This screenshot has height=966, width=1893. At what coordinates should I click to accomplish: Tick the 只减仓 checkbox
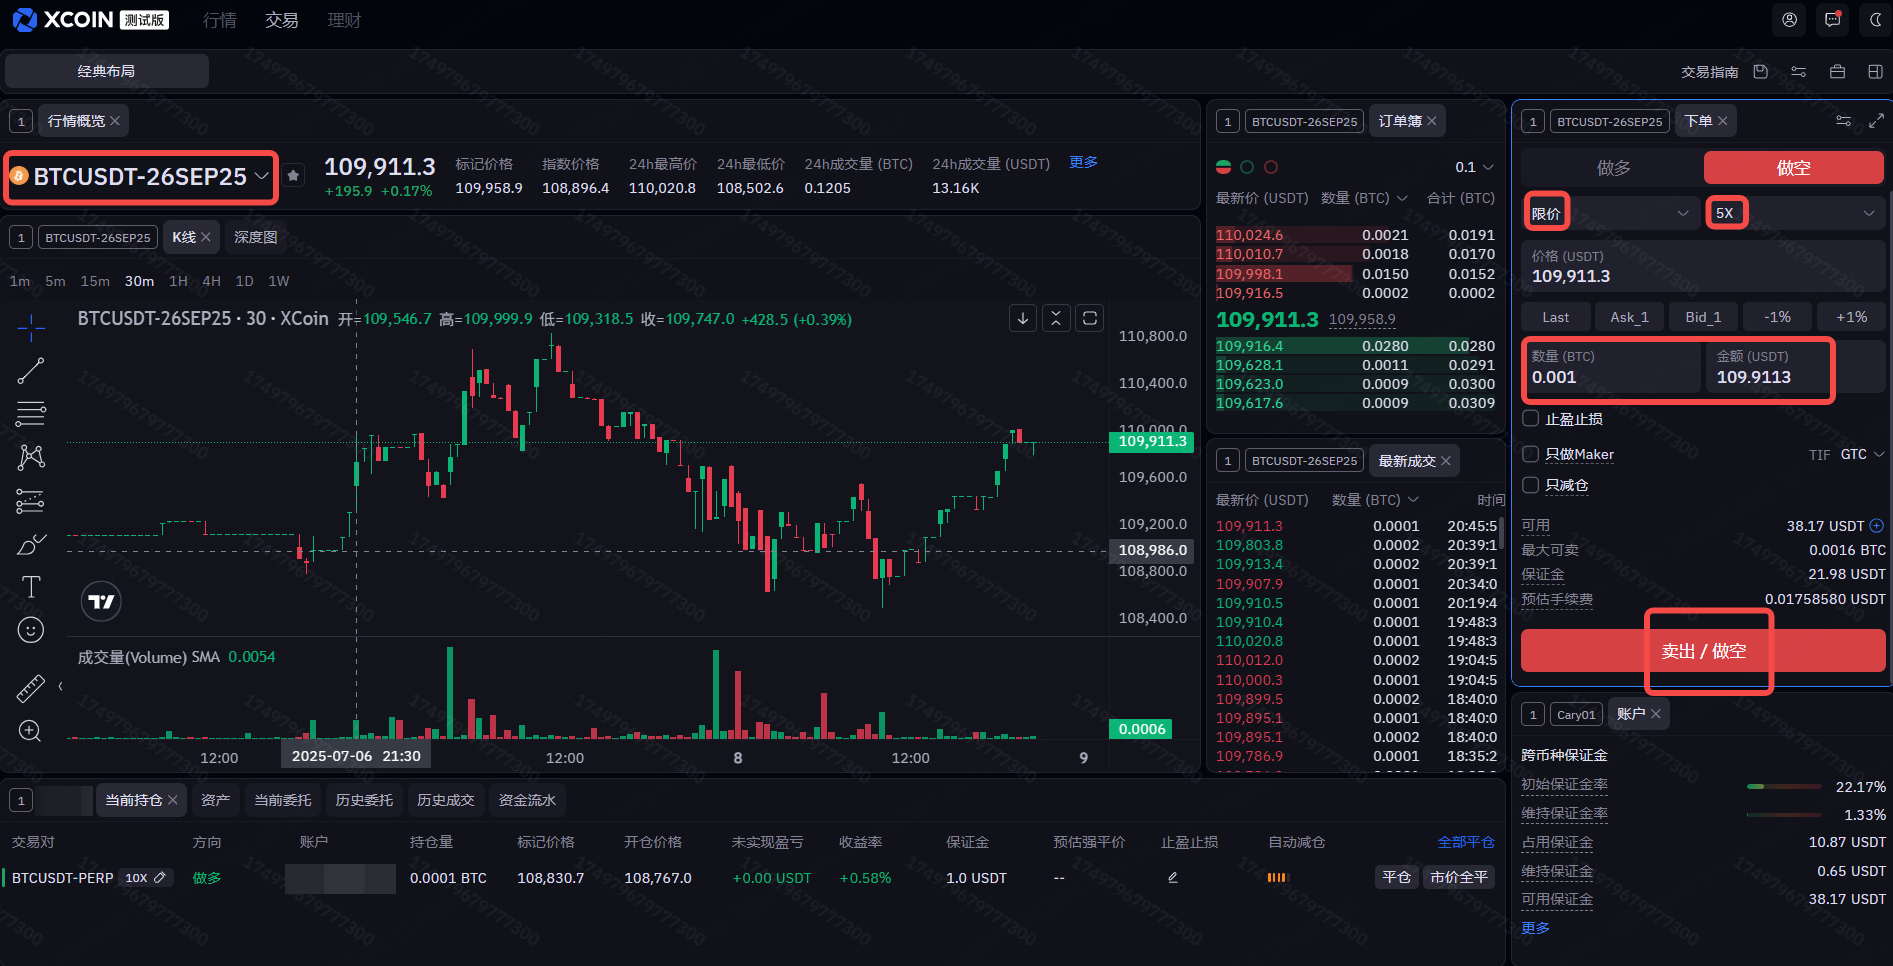pyautogui.click(x=1530, y=485)
